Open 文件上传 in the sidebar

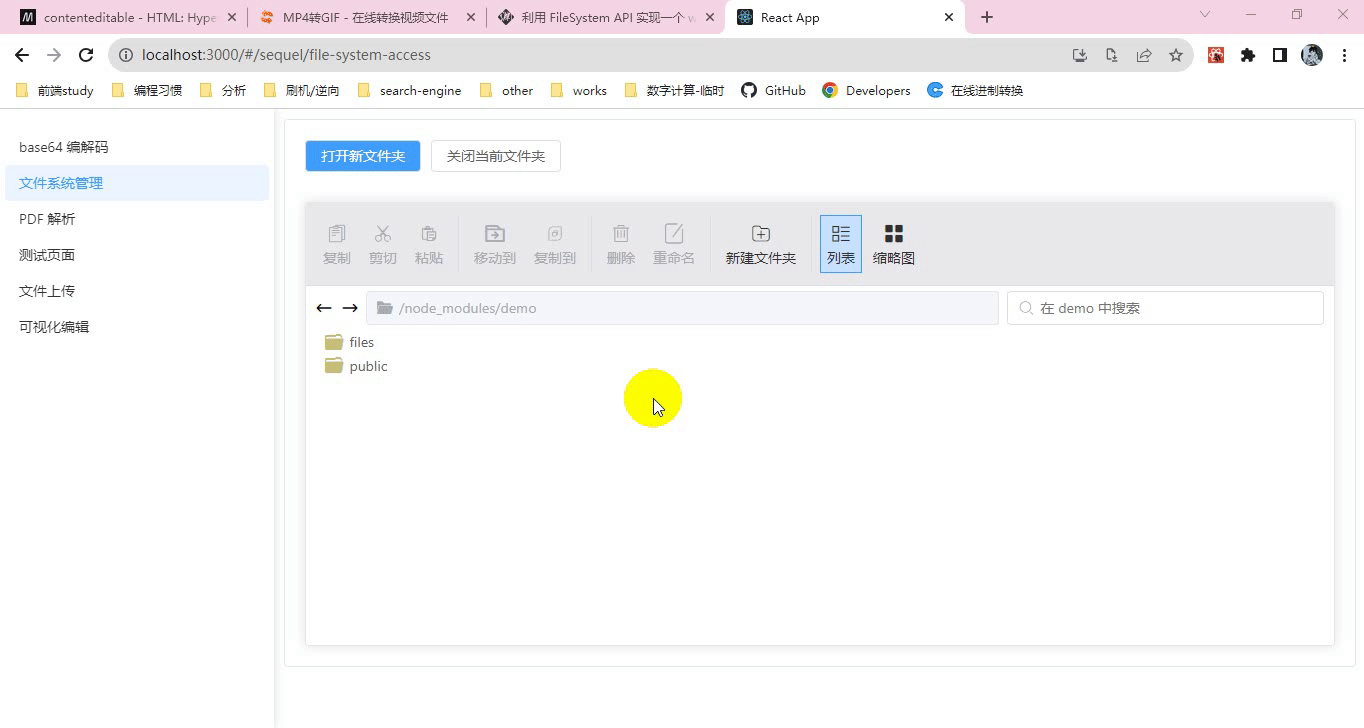pyautogui.click(x=137, y=291)
